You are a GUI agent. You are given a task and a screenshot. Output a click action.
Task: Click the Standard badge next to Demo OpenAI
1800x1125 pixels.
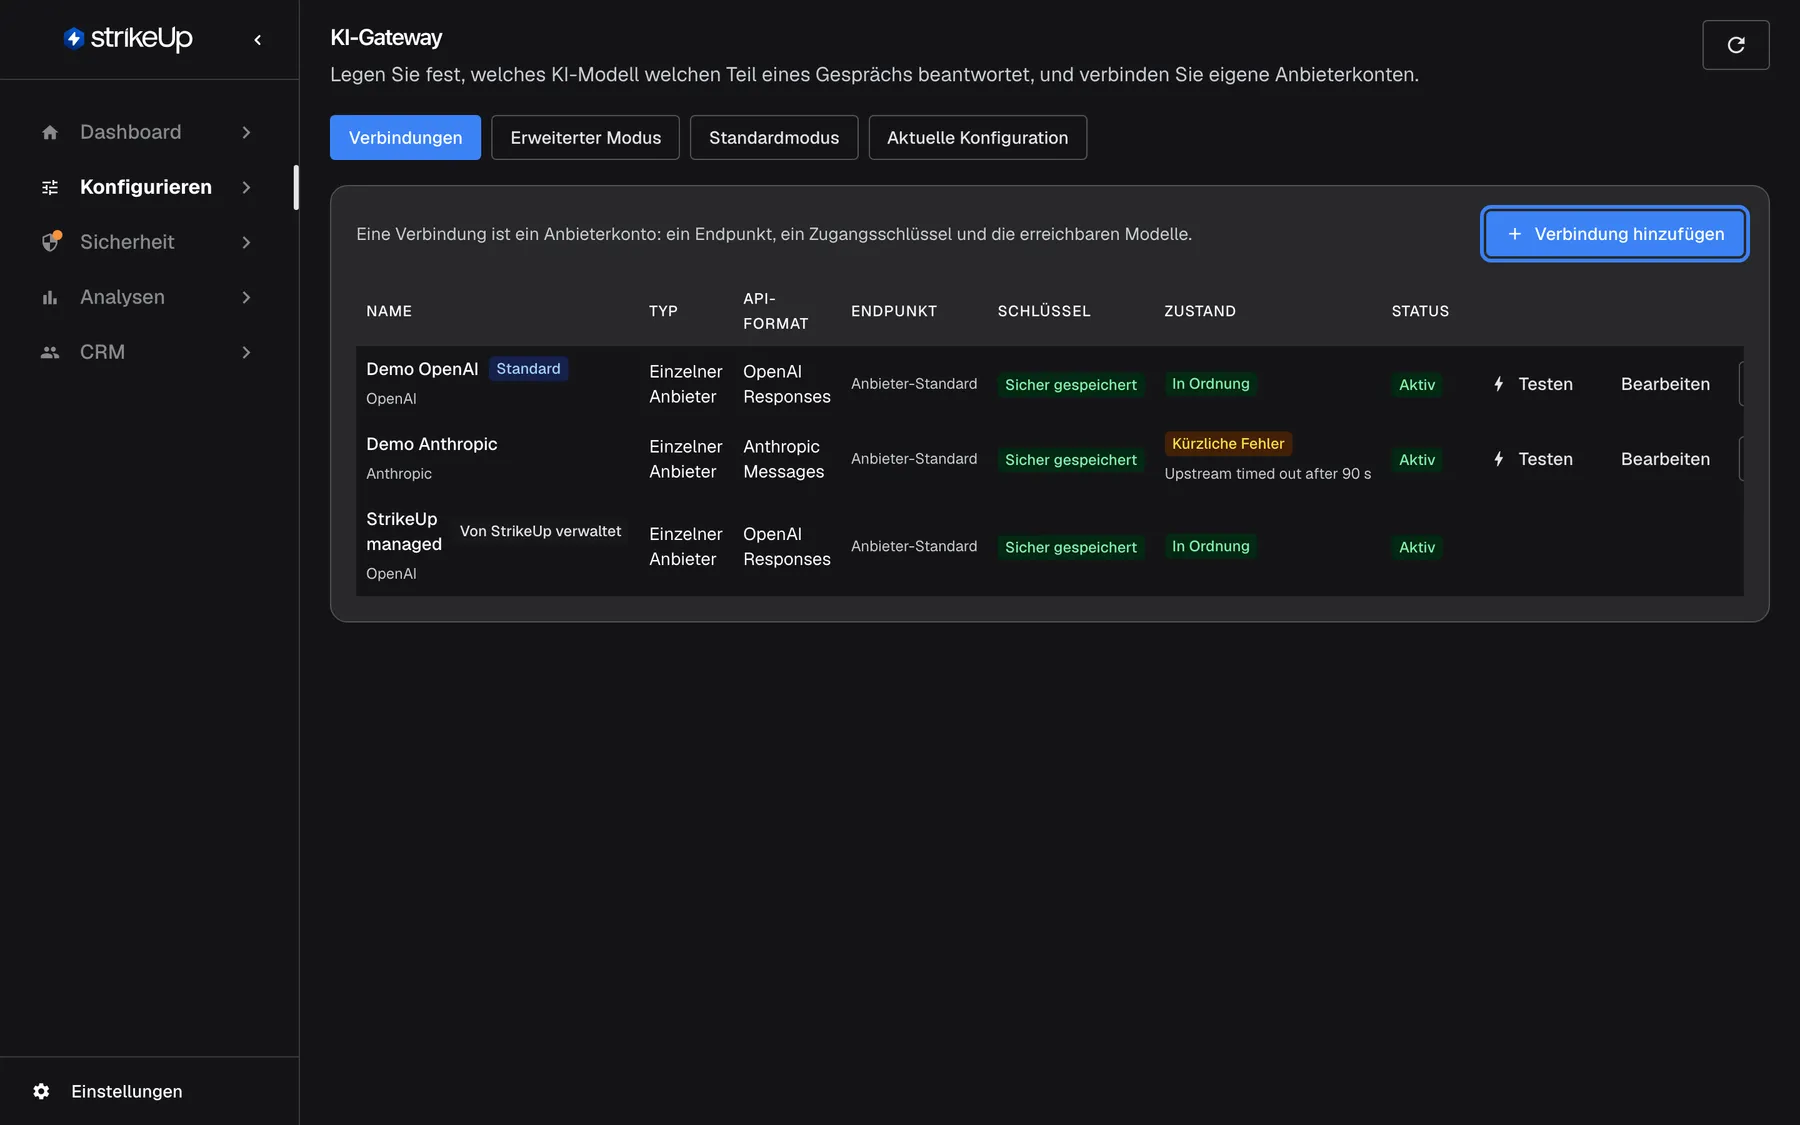click(x=528, y=369)
